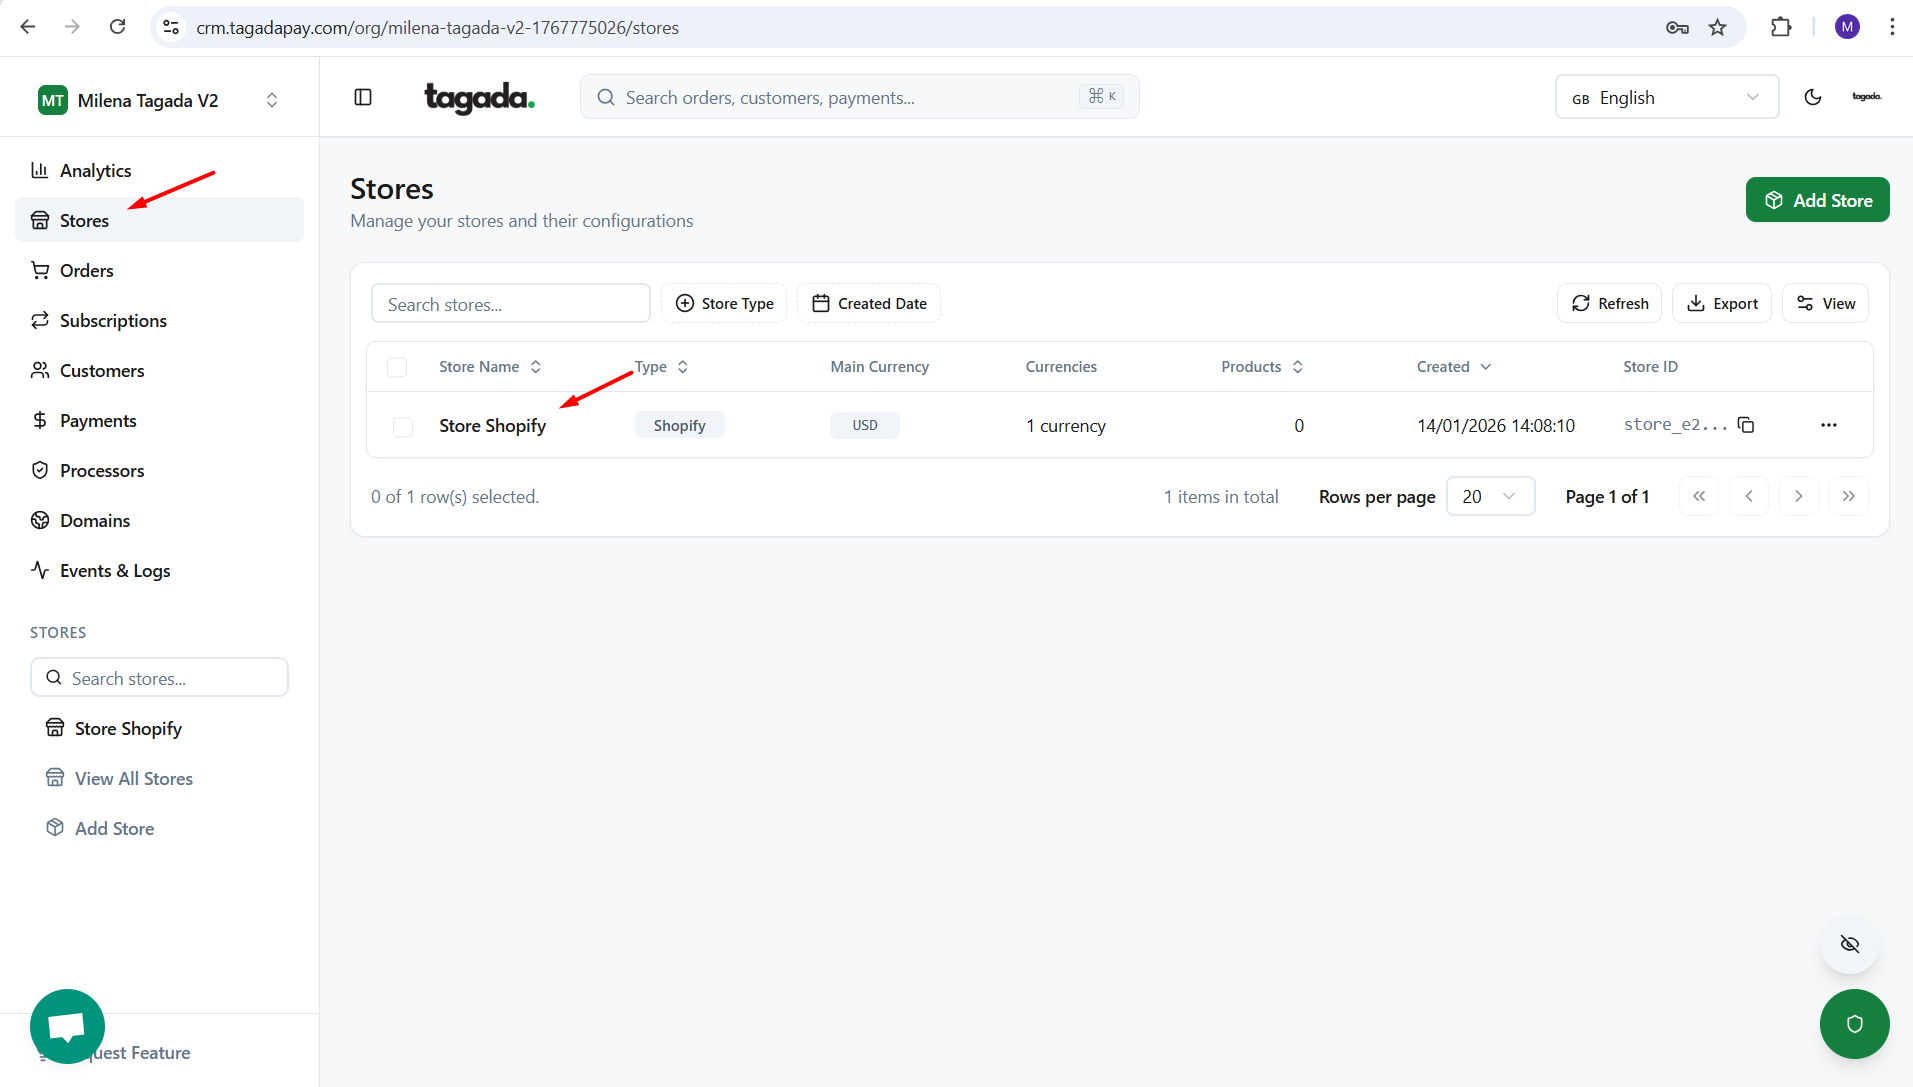Collapse the sidebar panel icon
Viewport: 1913px width, 1087px height.
pos(363,97)
